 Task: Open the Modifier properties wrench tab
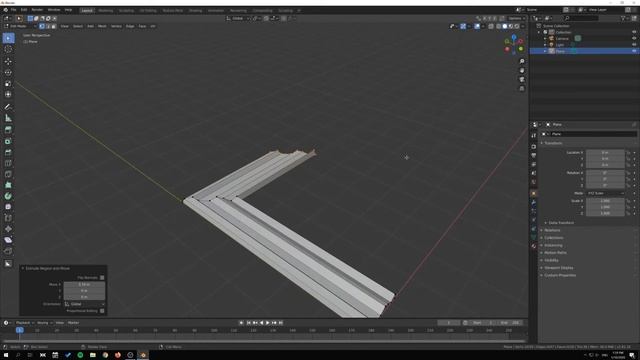click(x=534, y=202)
